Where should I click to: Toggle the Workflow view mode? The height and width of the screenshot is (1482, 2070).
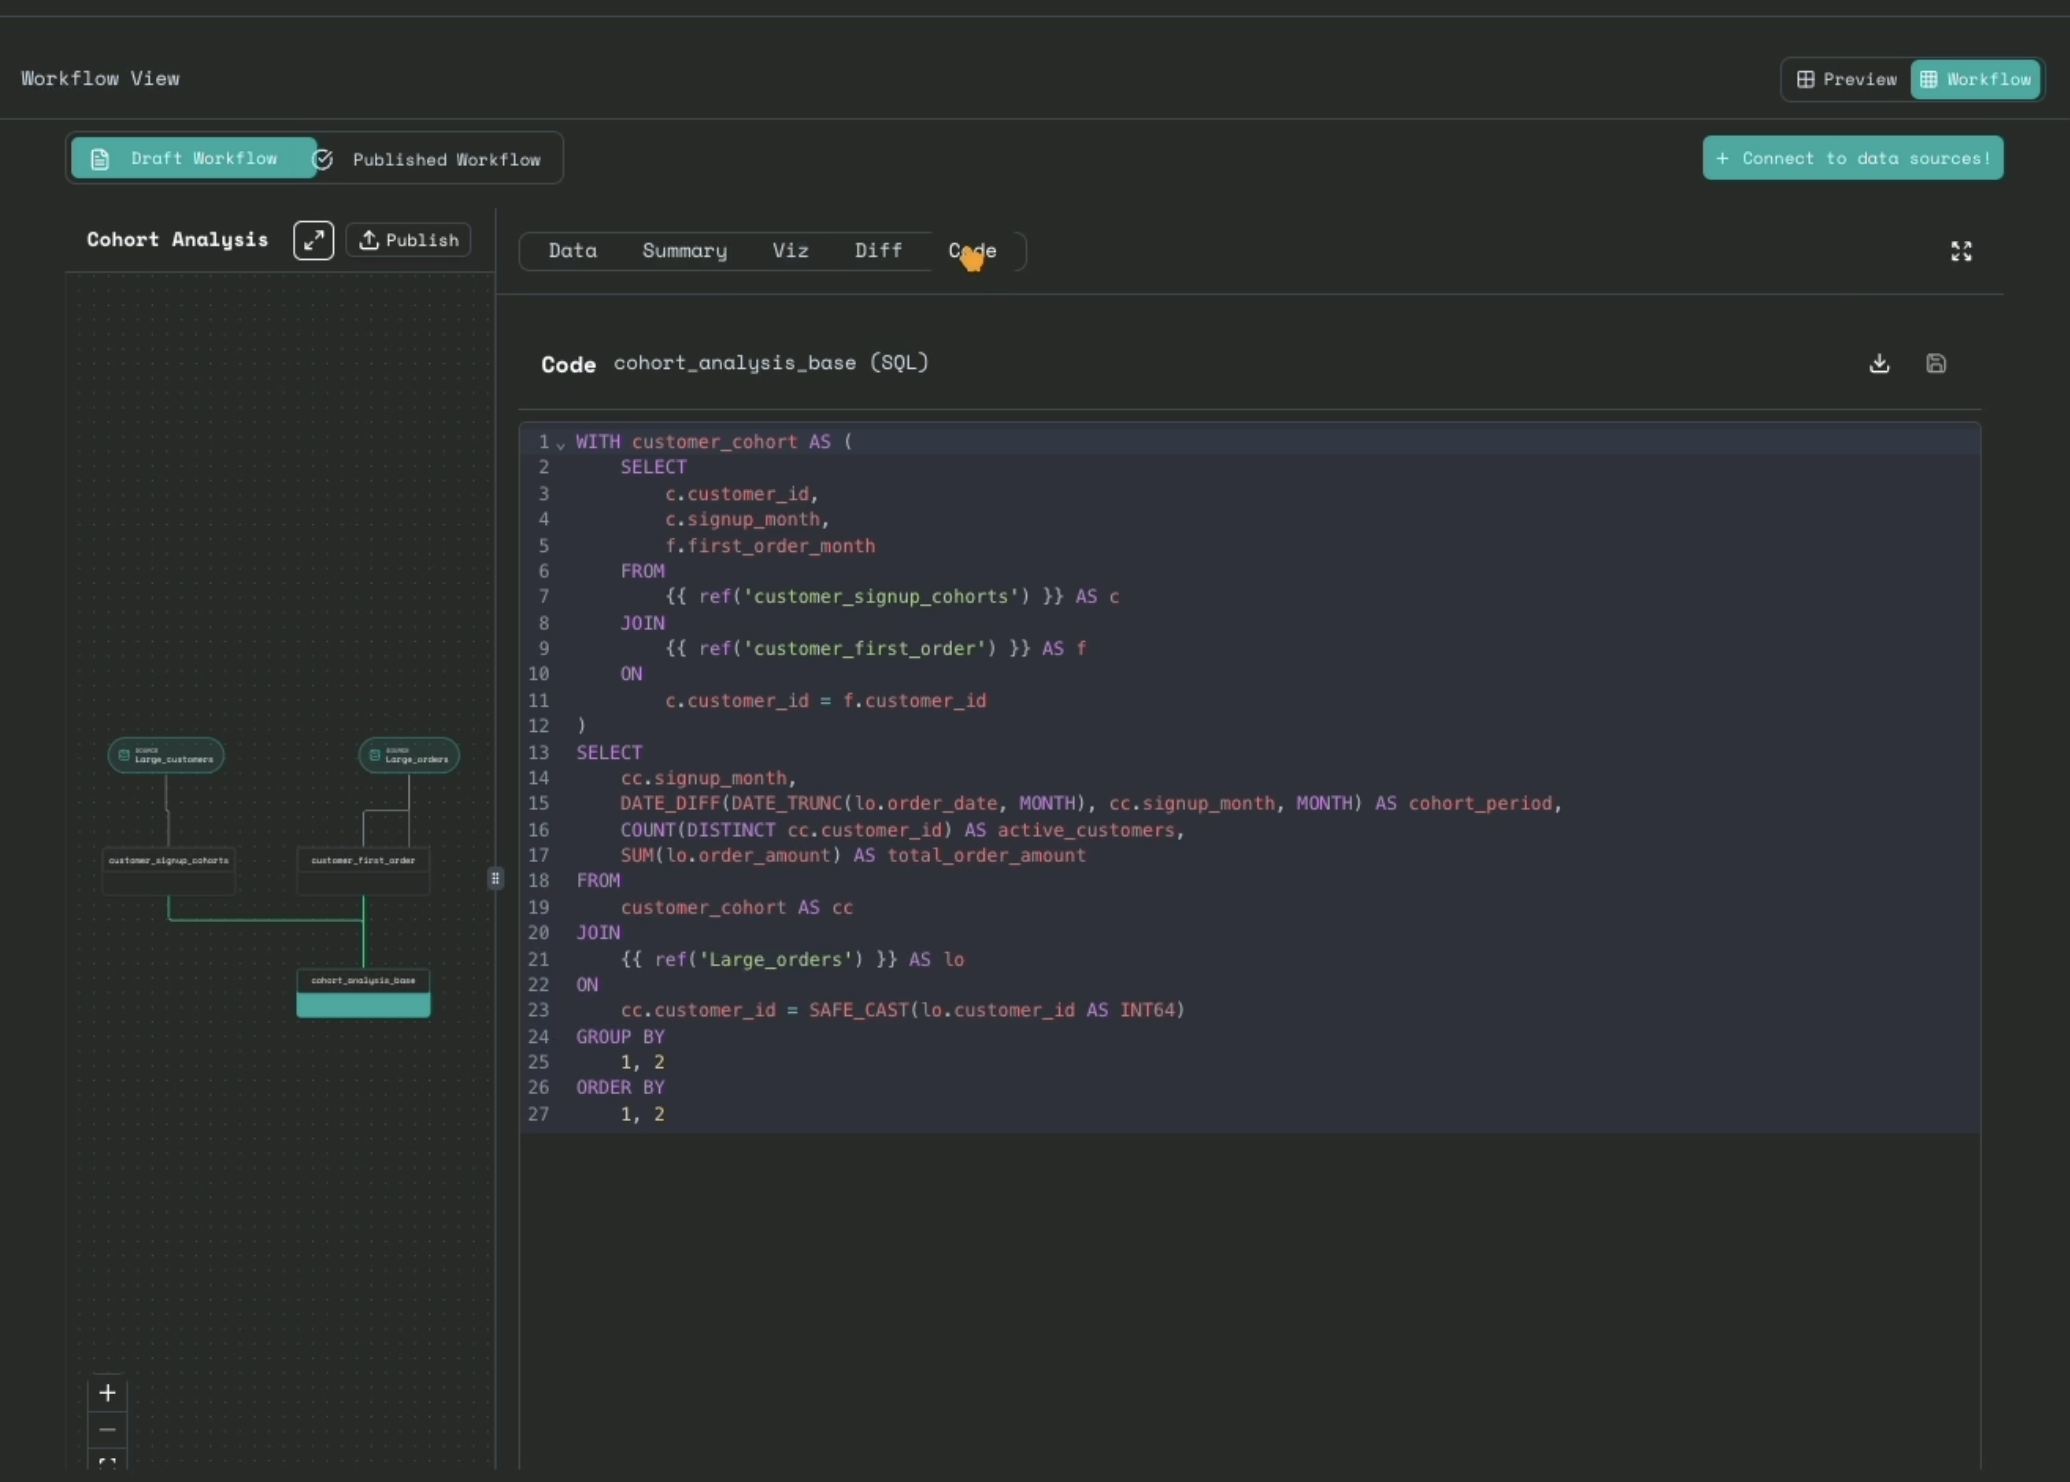(x=1974, y=79)
